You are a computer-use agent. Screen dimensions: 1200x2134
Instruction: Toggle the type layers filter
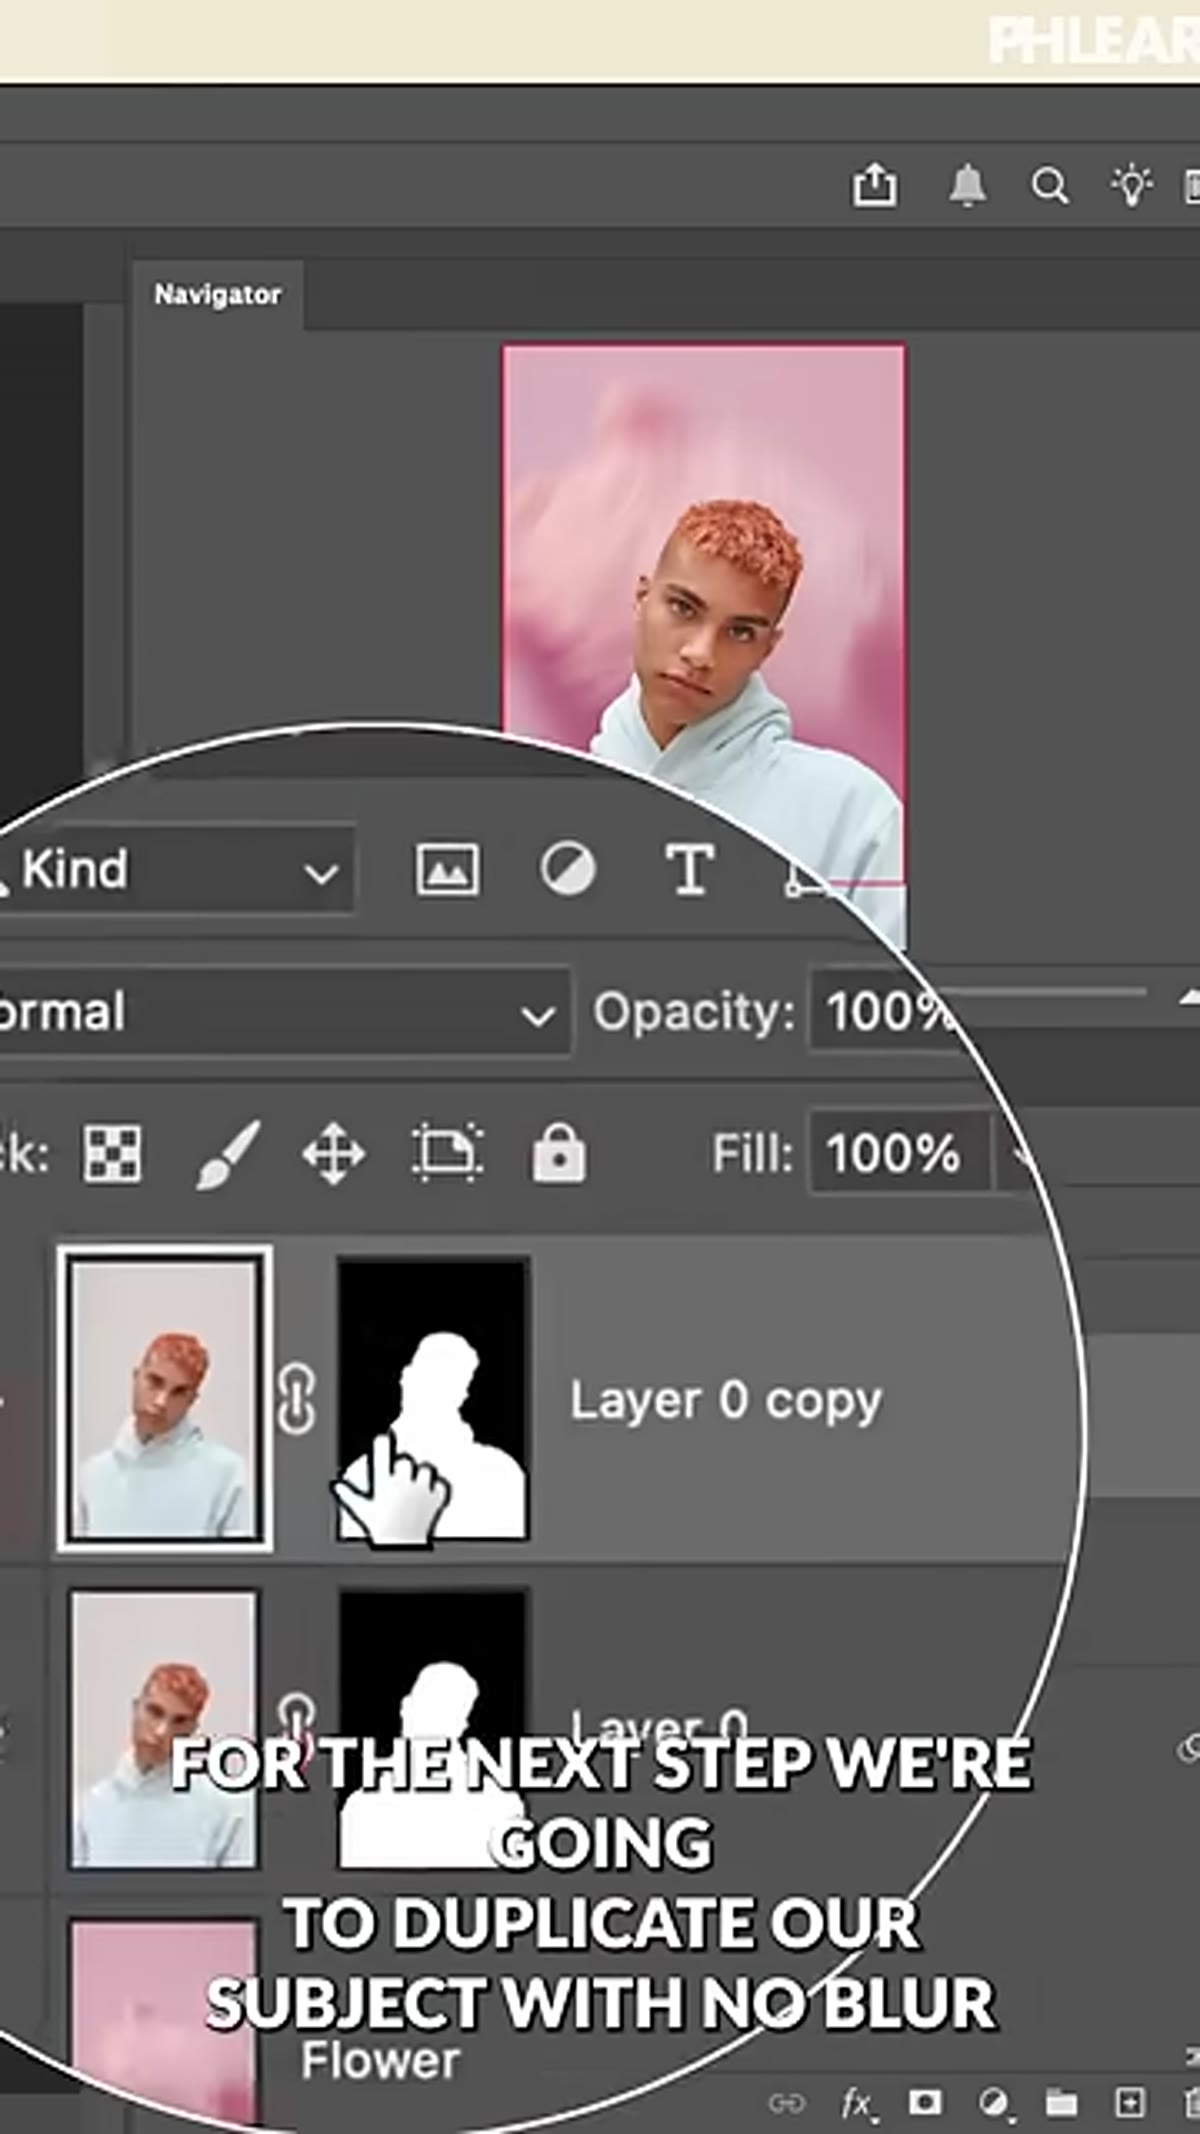(690, 869)
